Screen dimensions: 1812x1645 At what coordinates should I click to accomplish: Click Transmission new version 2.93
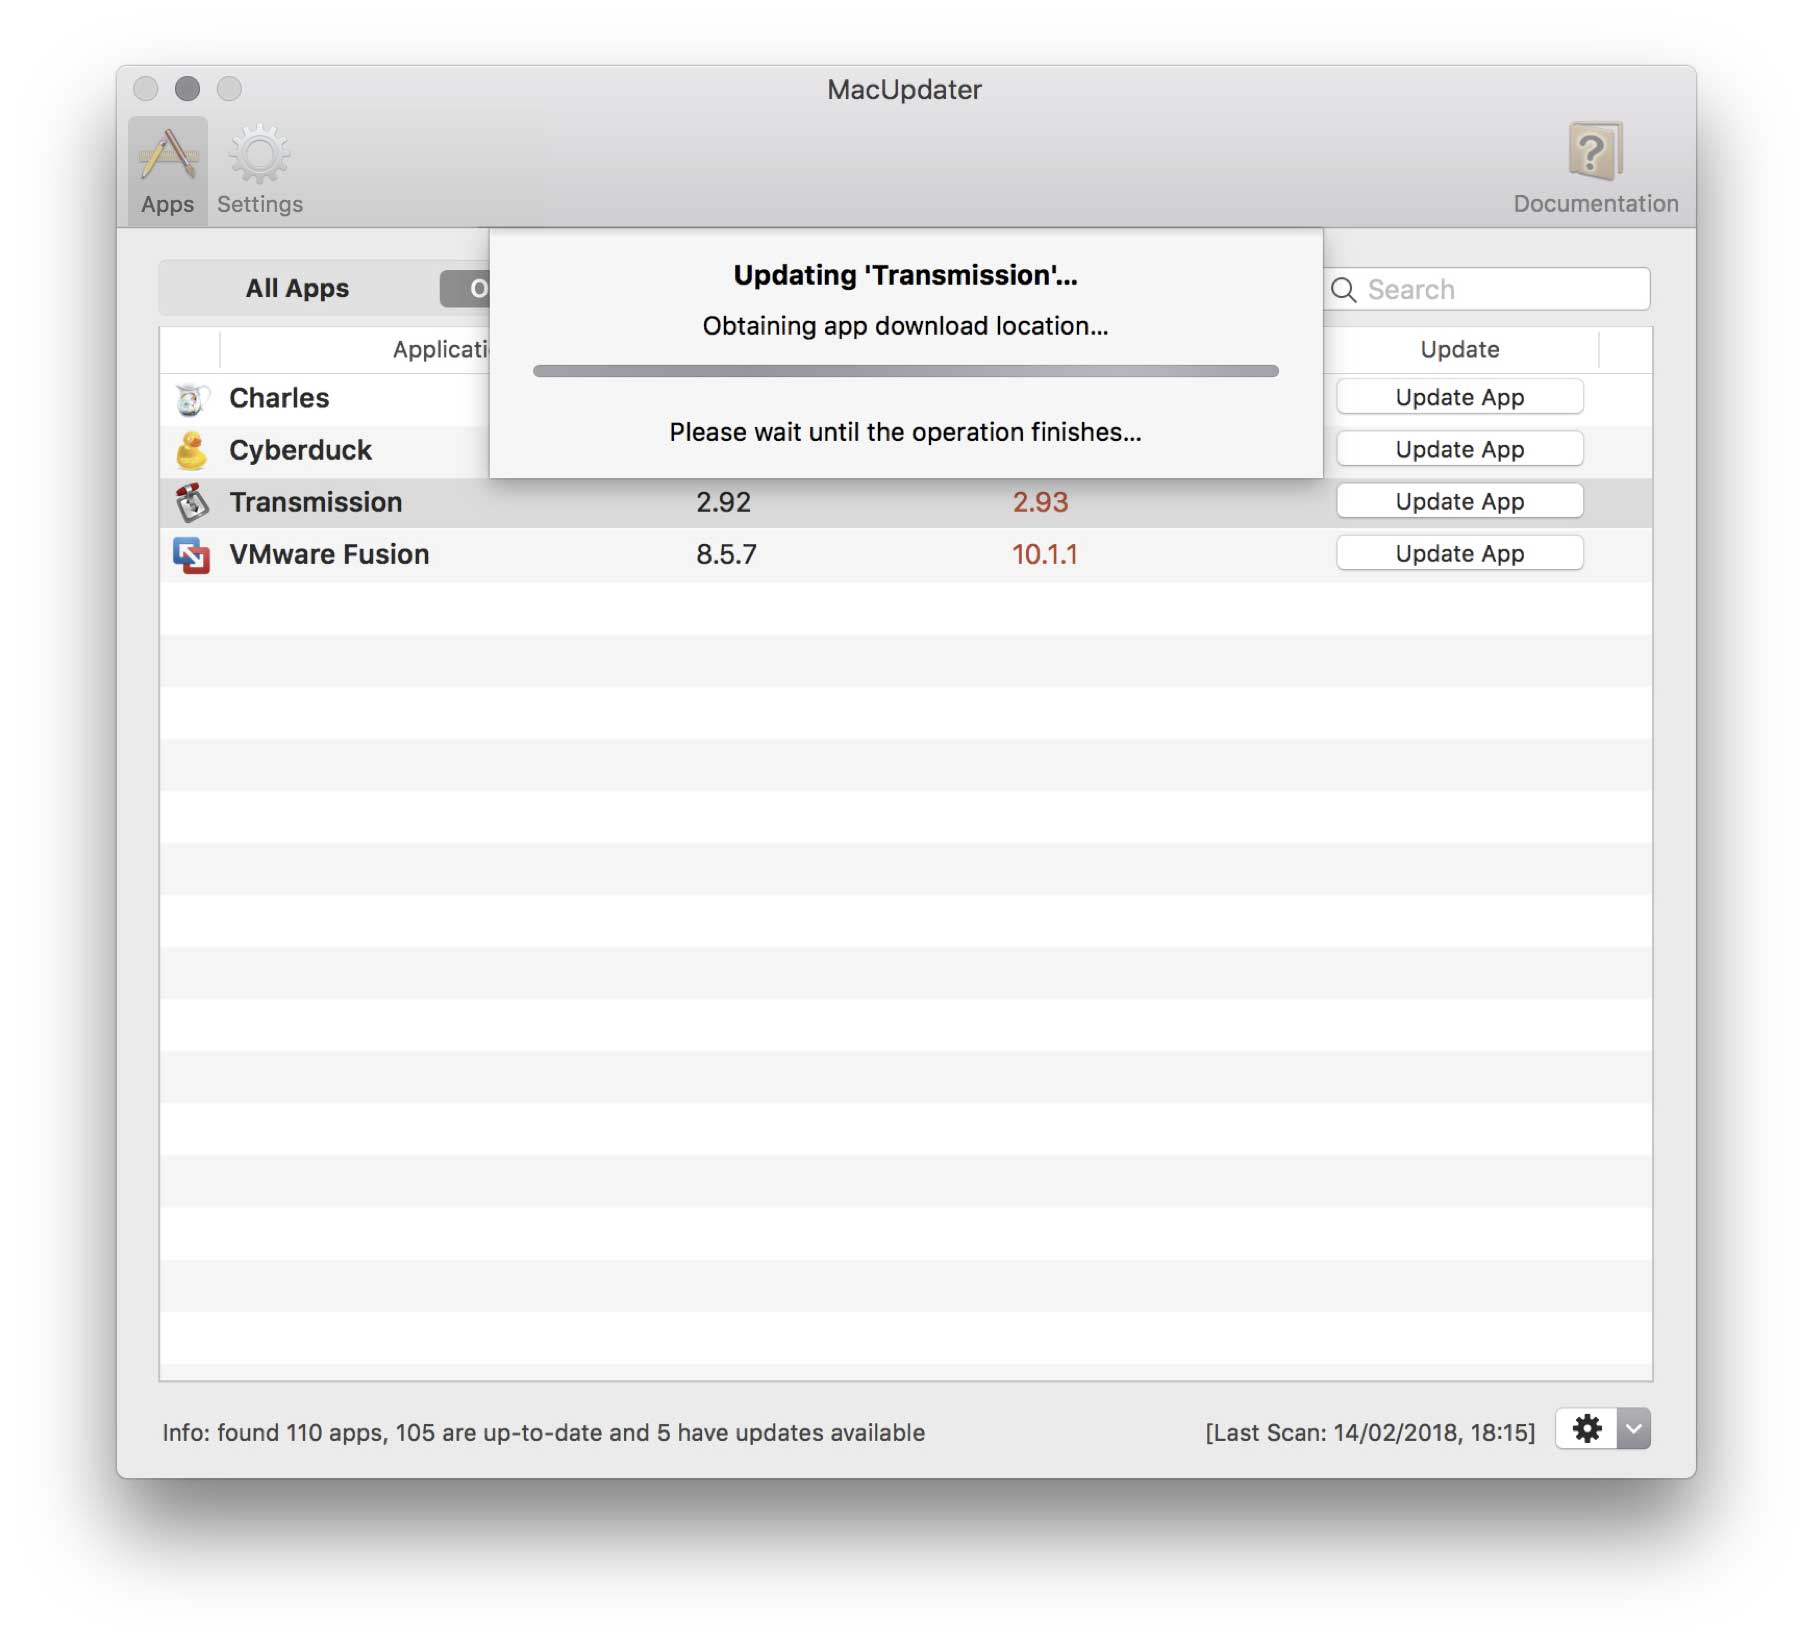(1040, 502)
